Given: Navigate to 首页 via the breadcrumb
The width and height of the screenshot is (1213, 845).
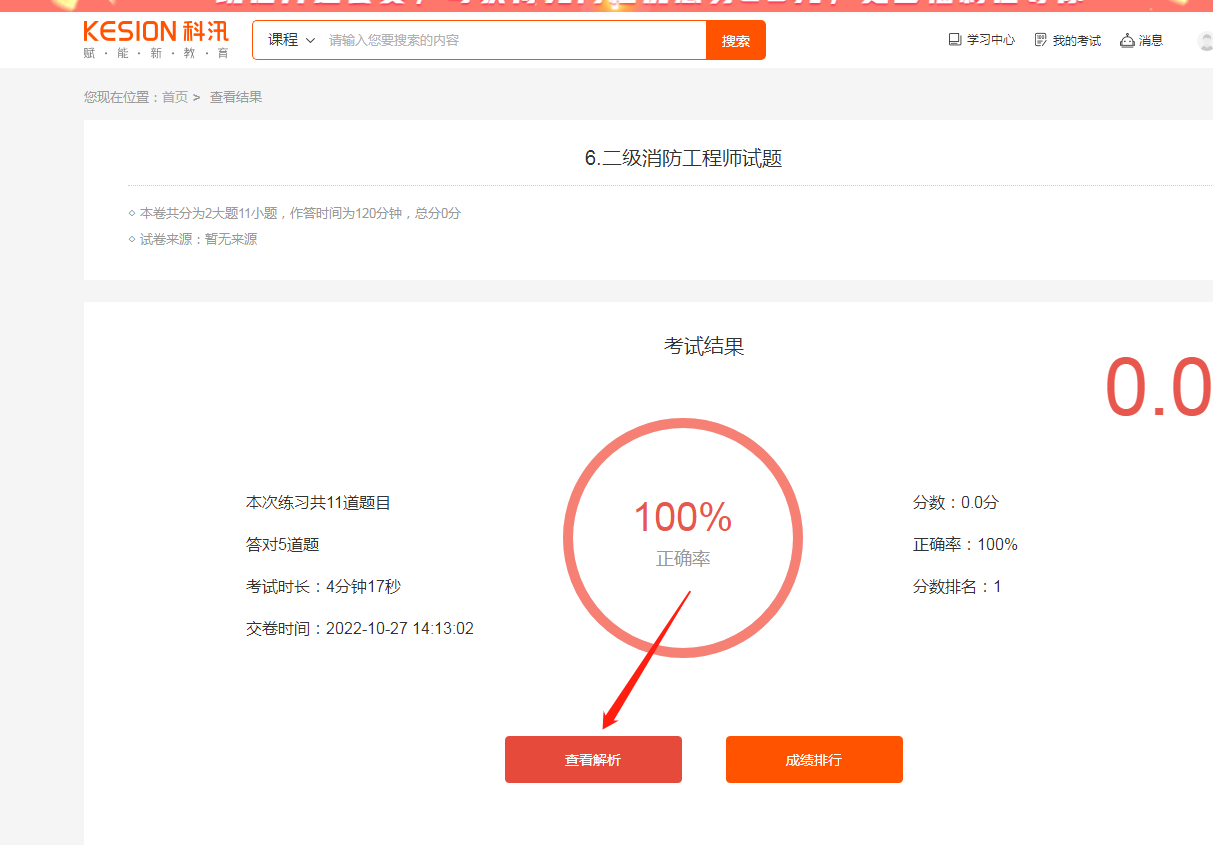Looking at the screenshot, I should click(175, 97).
